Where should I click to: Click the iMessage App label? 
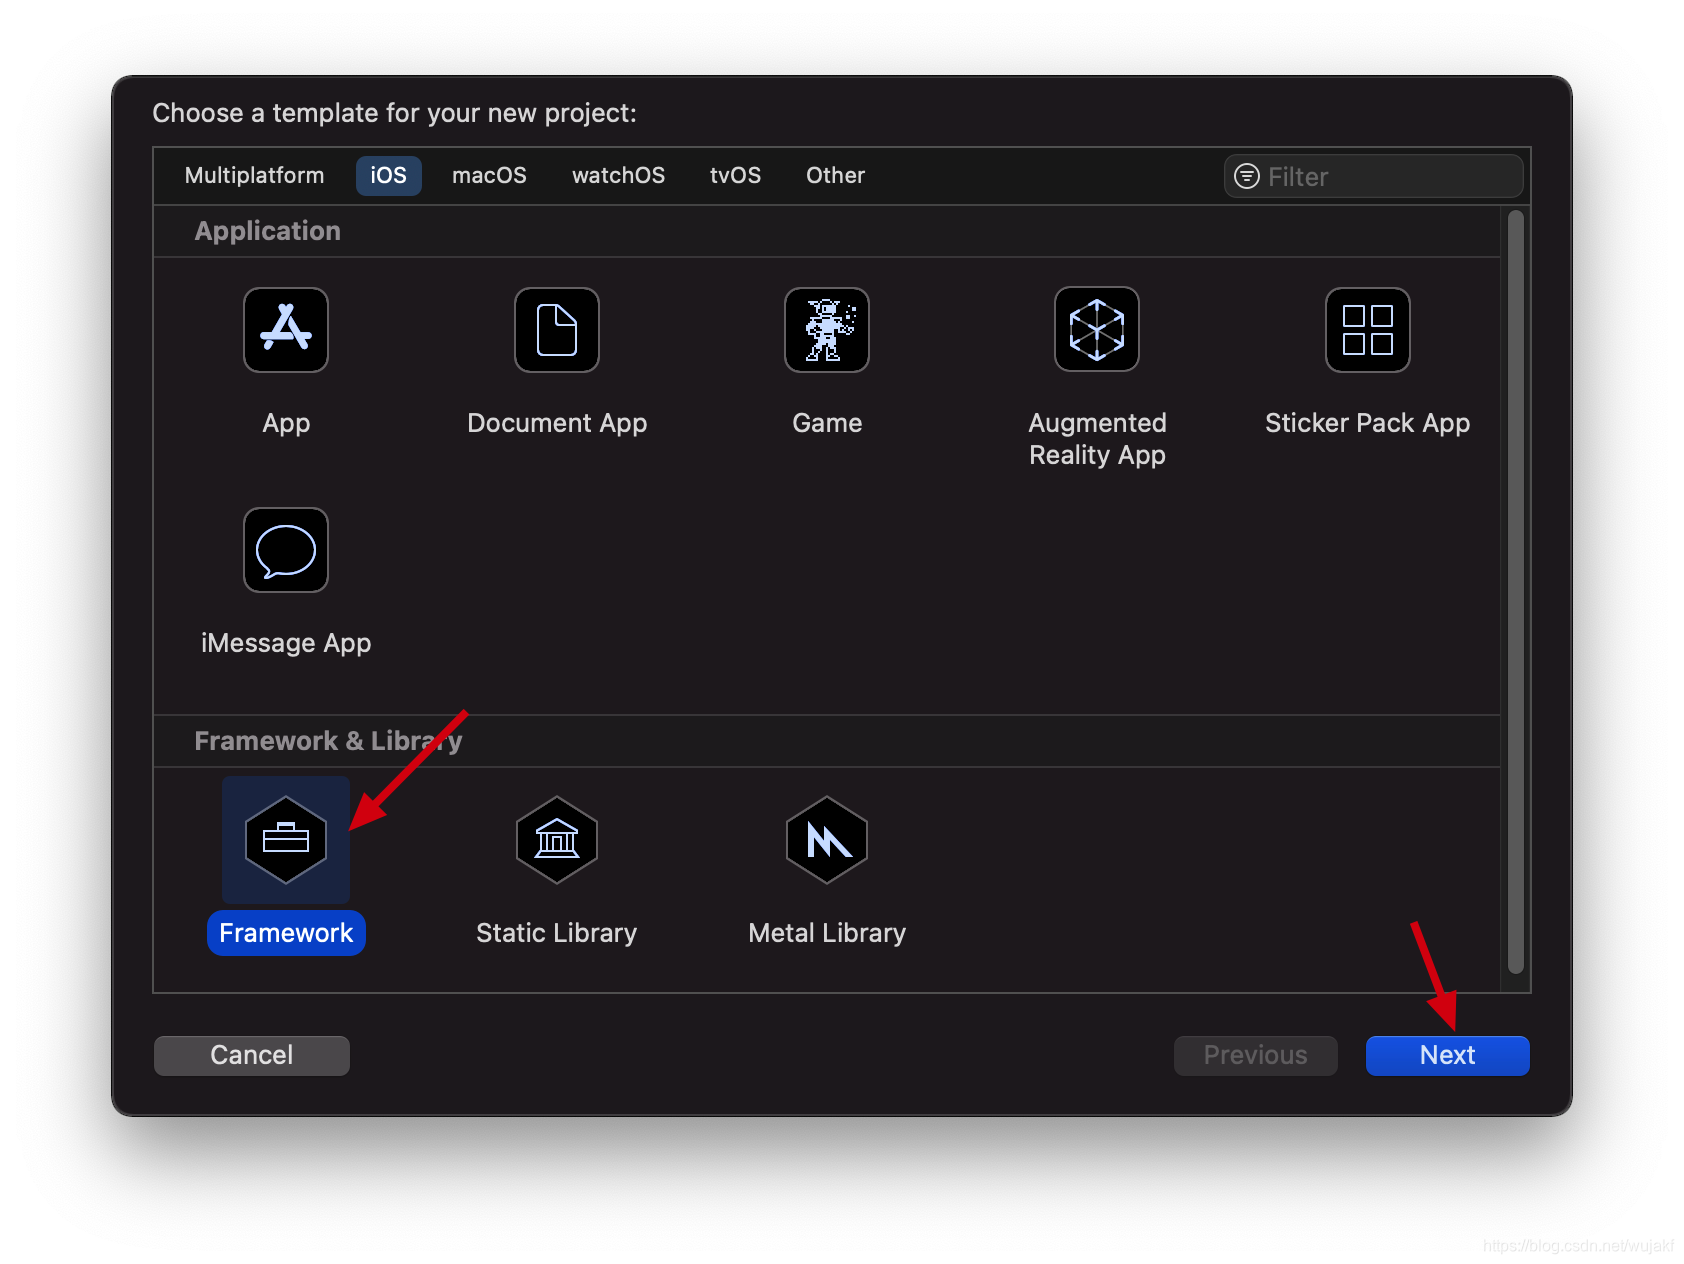pyautogui.click(x=286, y=643)
